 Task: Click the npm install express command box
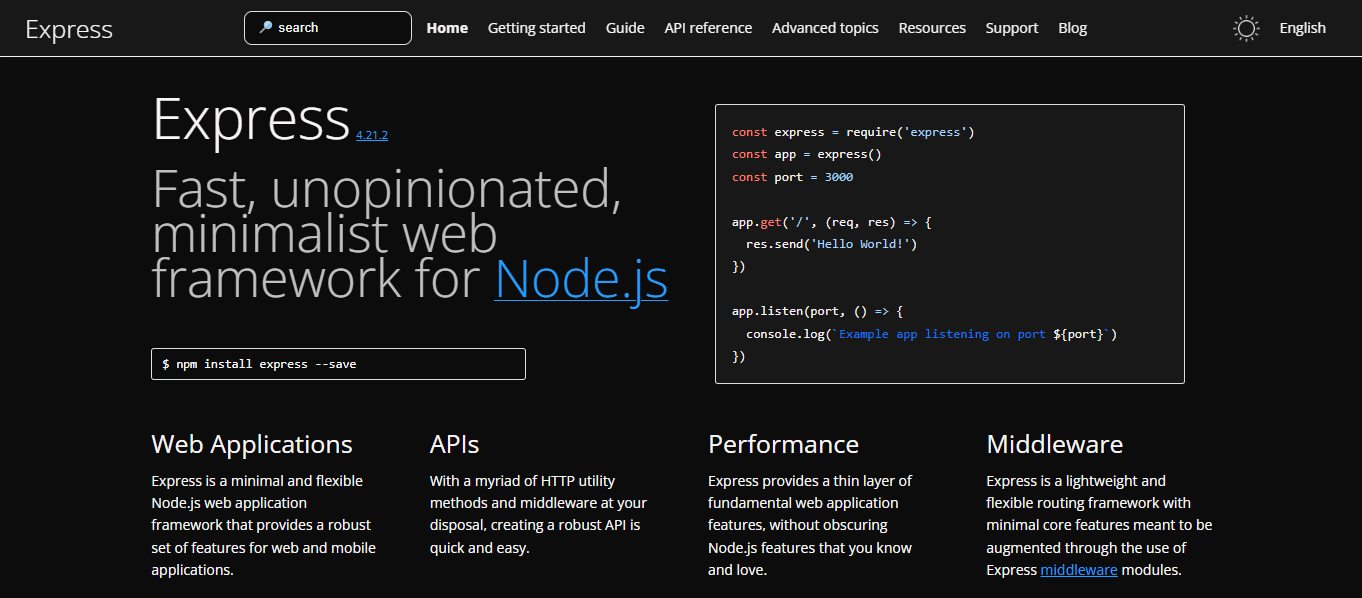(338, 364)
